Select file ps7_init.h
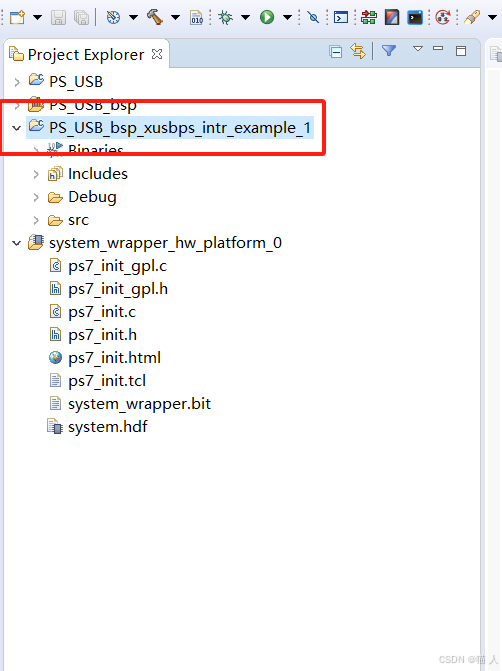This screenshot has height=671, width=502. point(102,335)
